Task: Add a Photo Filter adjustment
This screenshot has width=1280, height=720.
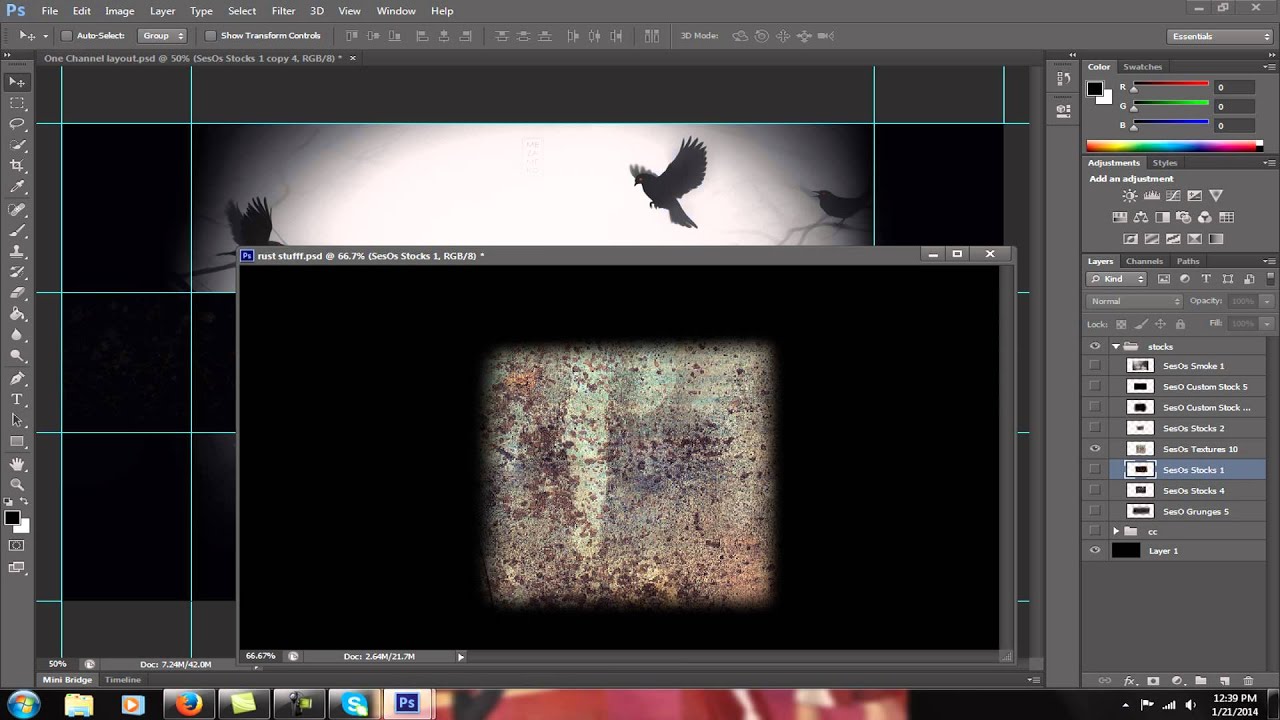Action: [1184, 217]
